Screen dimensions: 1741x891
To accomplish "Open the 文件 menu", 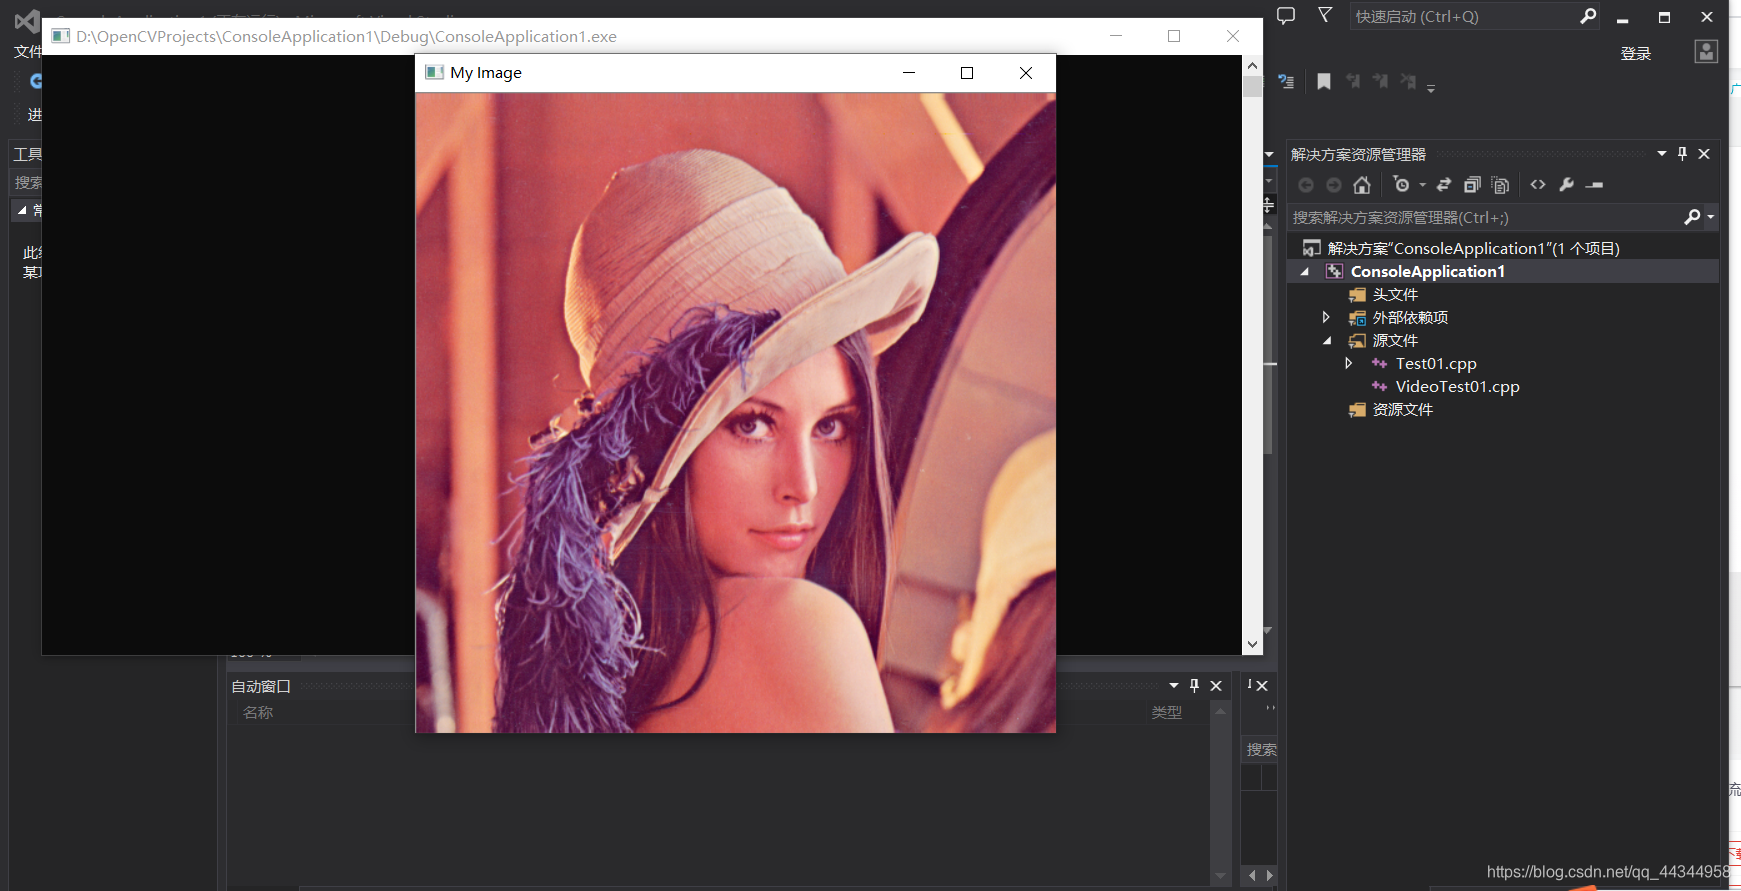I will (27, 52).
